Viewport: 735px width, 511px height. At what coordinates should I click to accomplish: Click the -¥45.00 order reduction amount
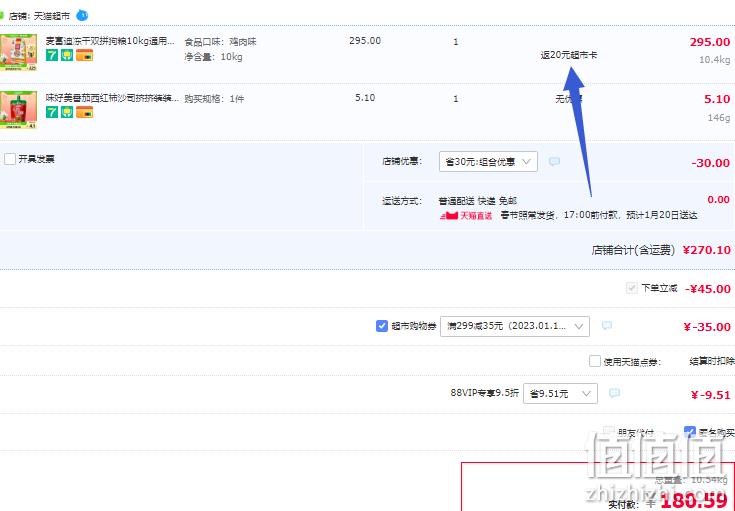pyautogui.click(x=708, y=289)
